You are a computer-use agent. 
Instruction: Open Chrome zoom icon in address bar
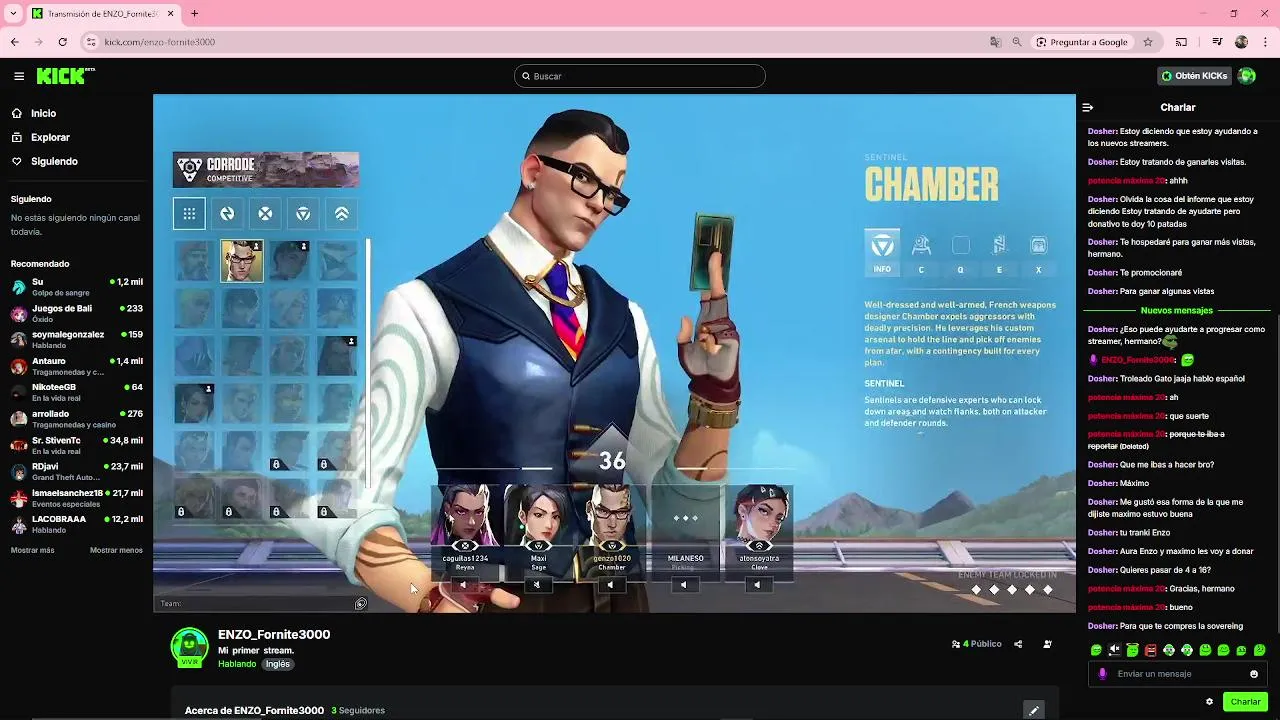[1017, 42]
